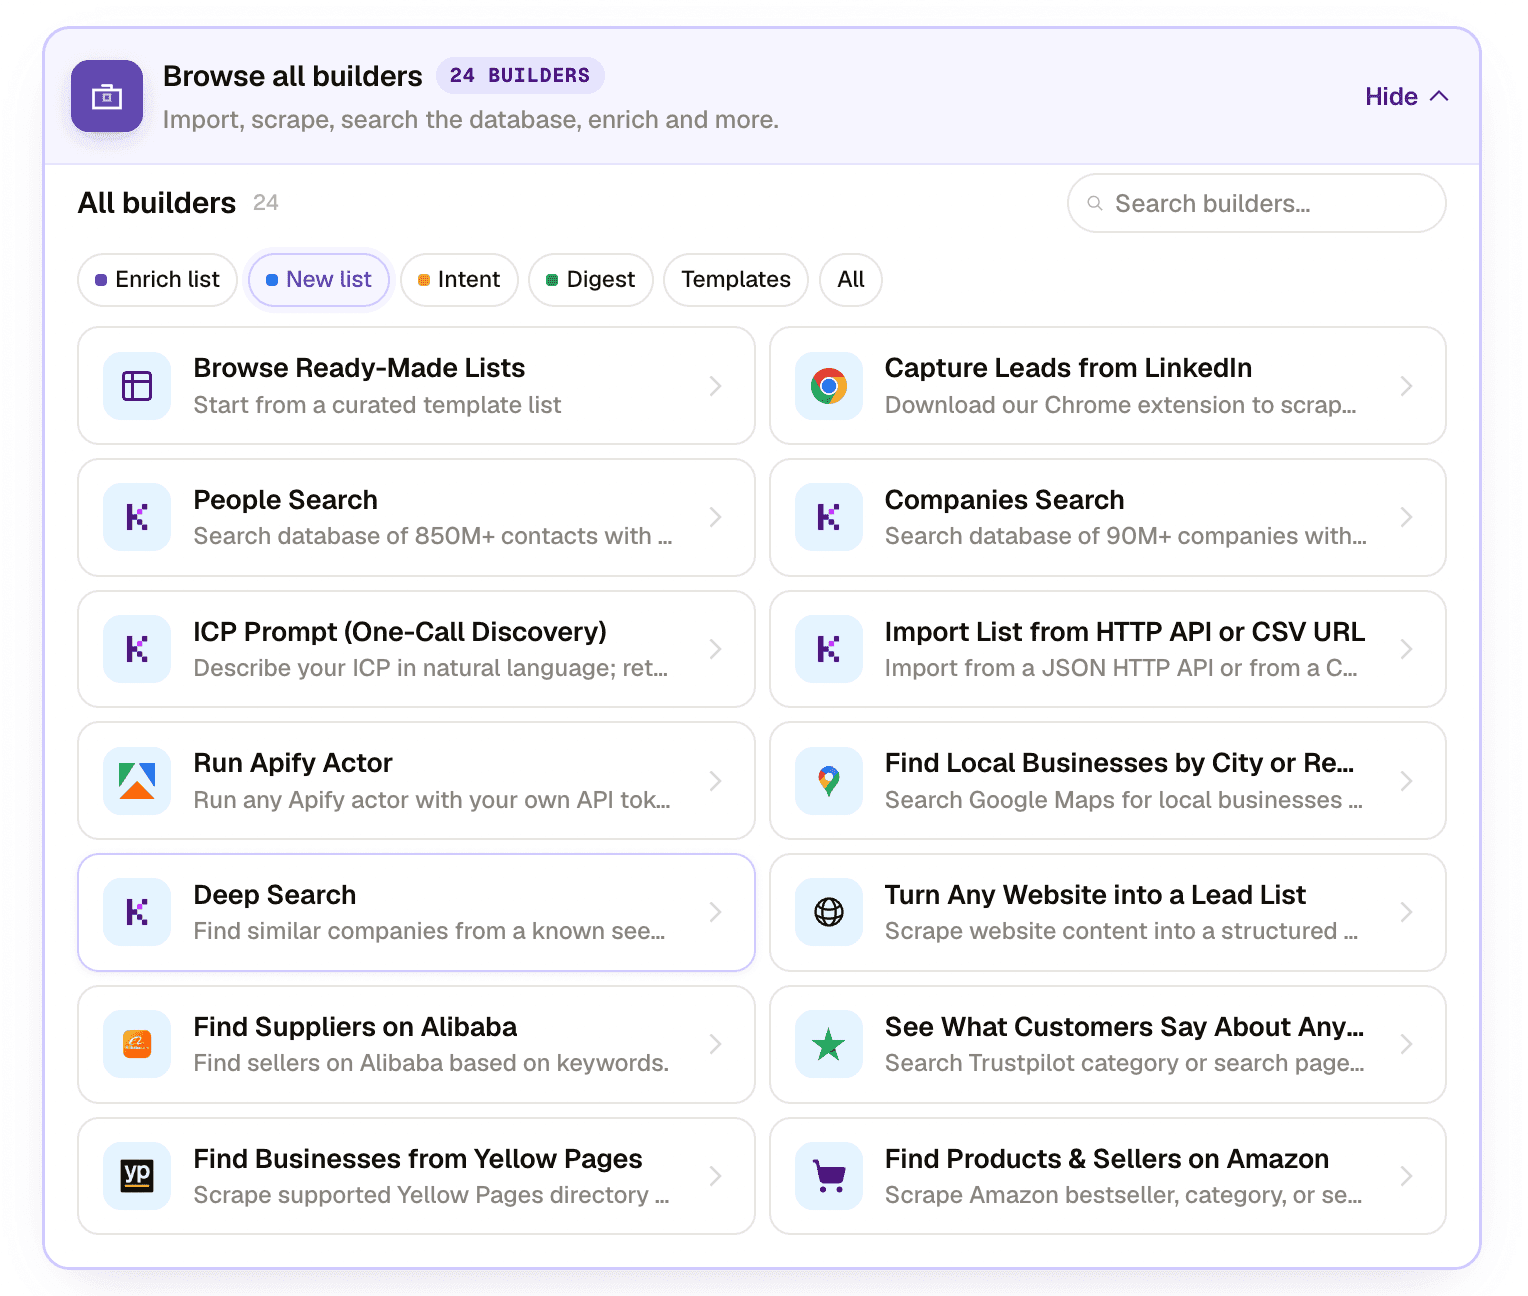Click 'Find Businesses from Yellow Pages' title text

tap(418, 1159)
